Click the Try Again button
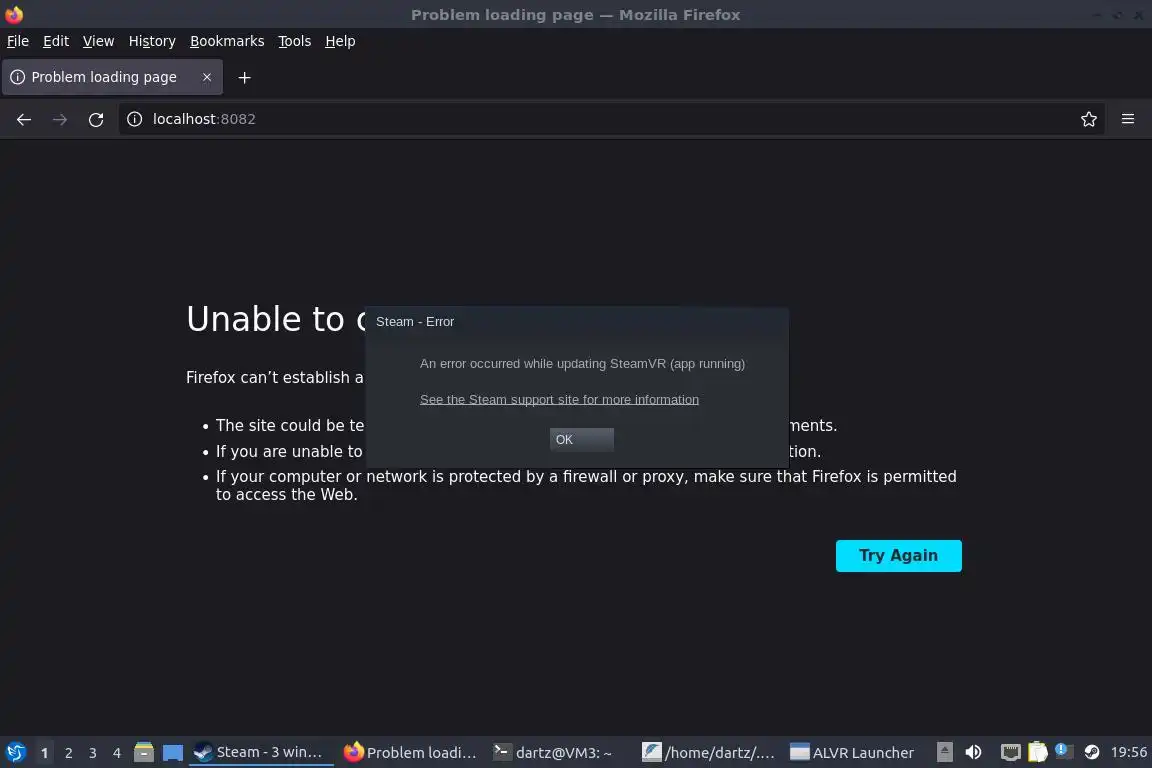This screenshot has width=1152, height=768. (x=898, y=556)
